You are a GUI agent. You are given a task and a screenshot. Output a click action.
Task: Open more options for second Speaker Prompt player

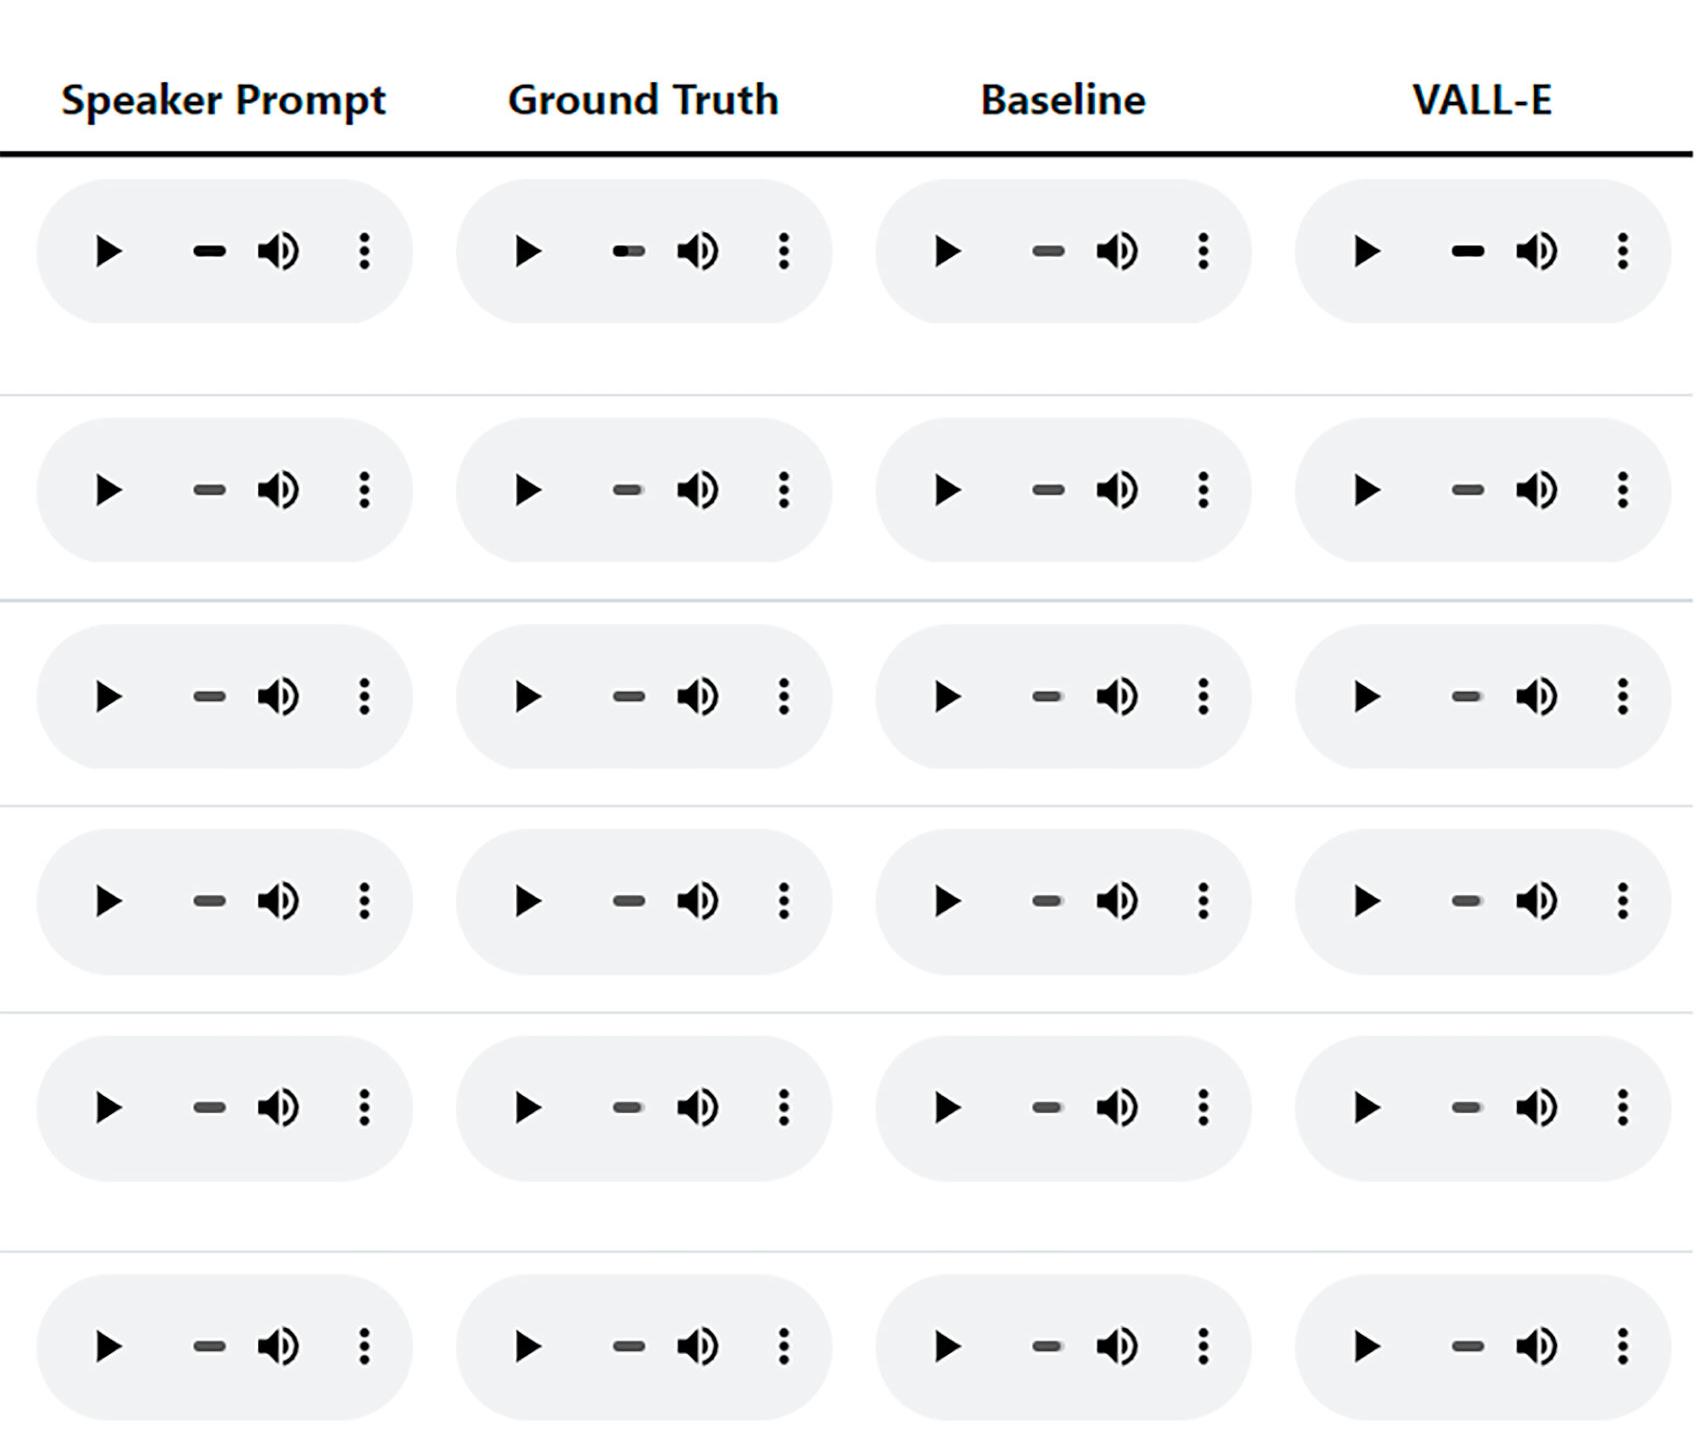pyautogui.click(x=364, y=490)
